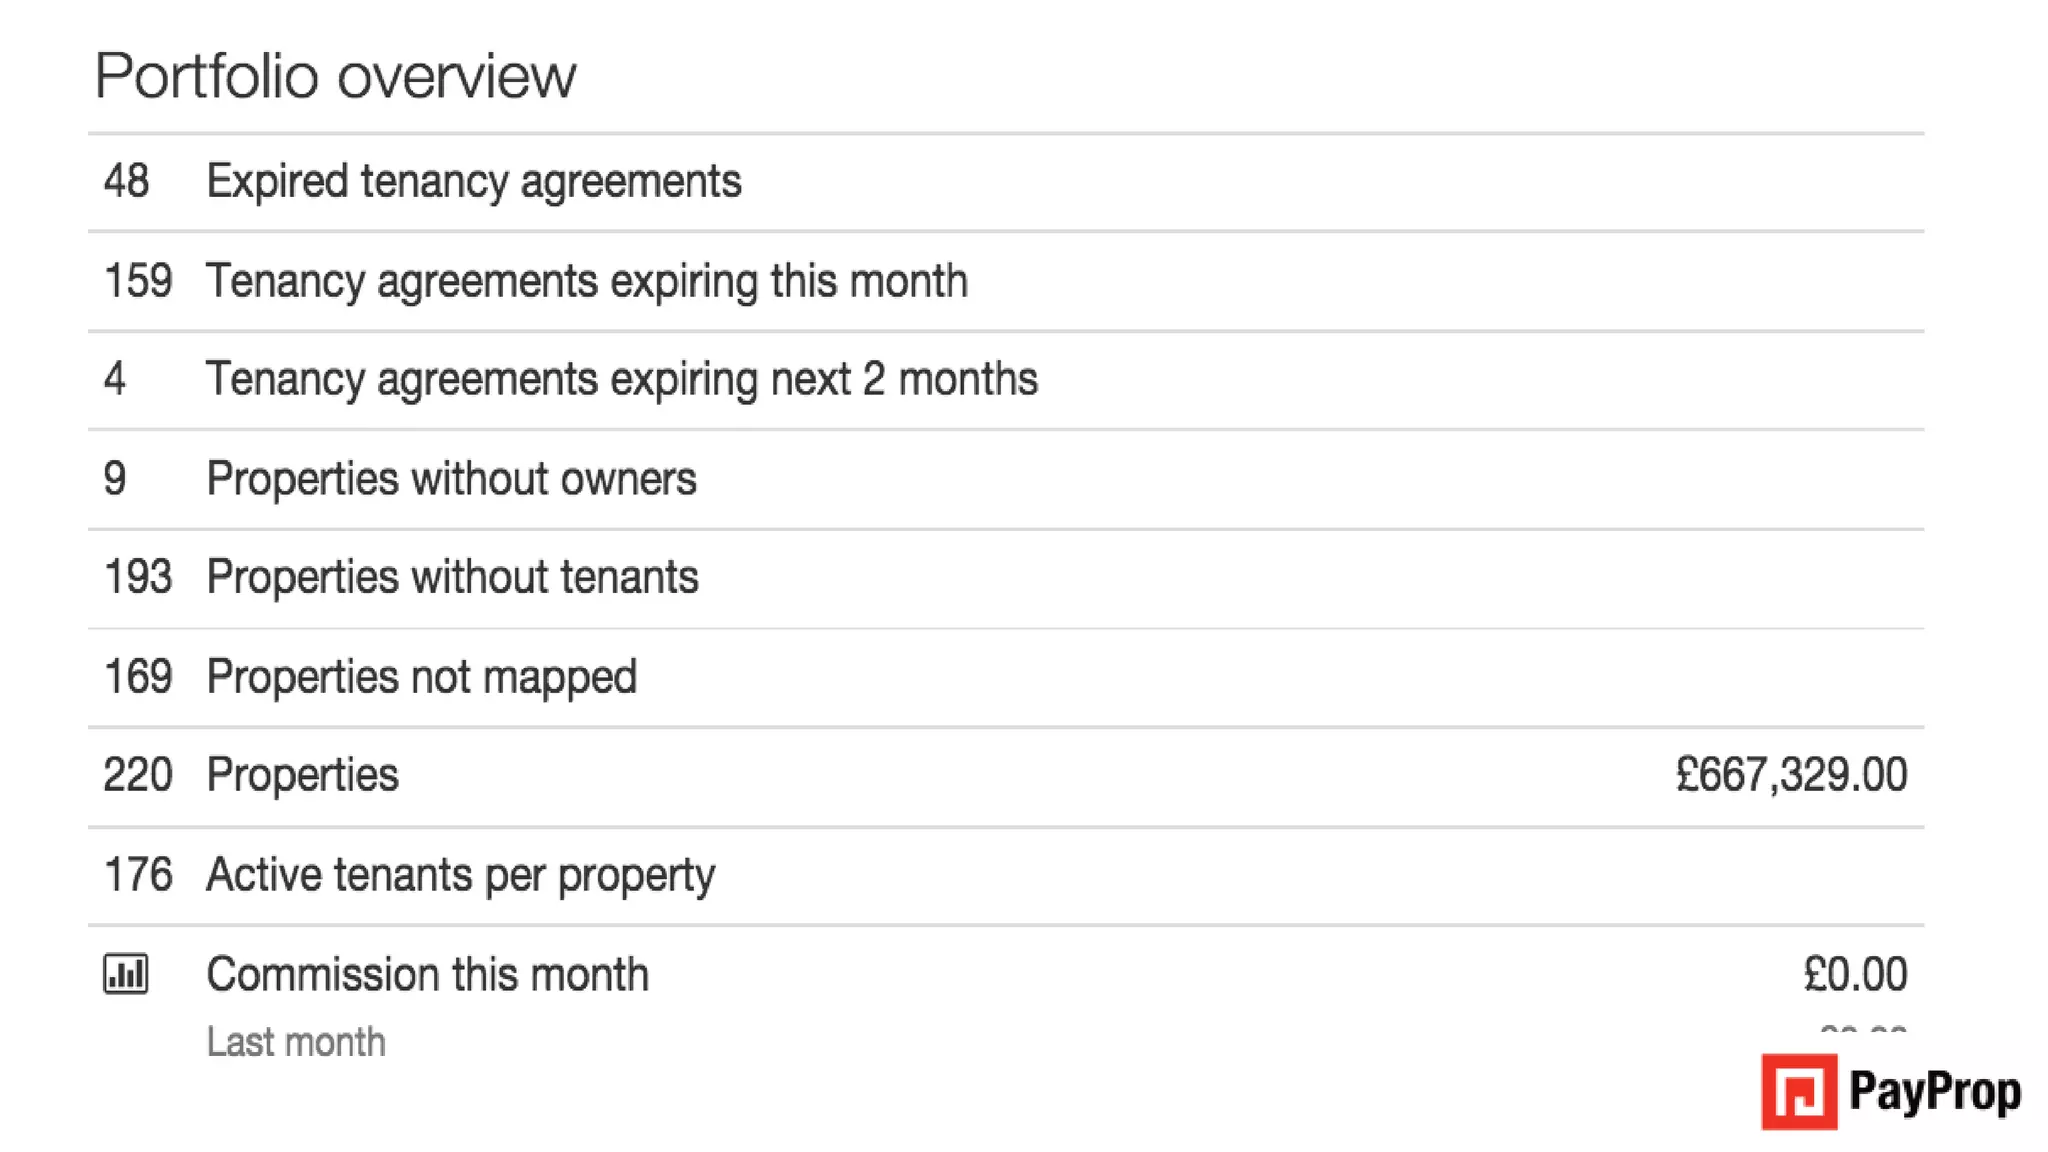Open Properties without owners list
2048x1152 pixels.
[x=1006, y=479]
